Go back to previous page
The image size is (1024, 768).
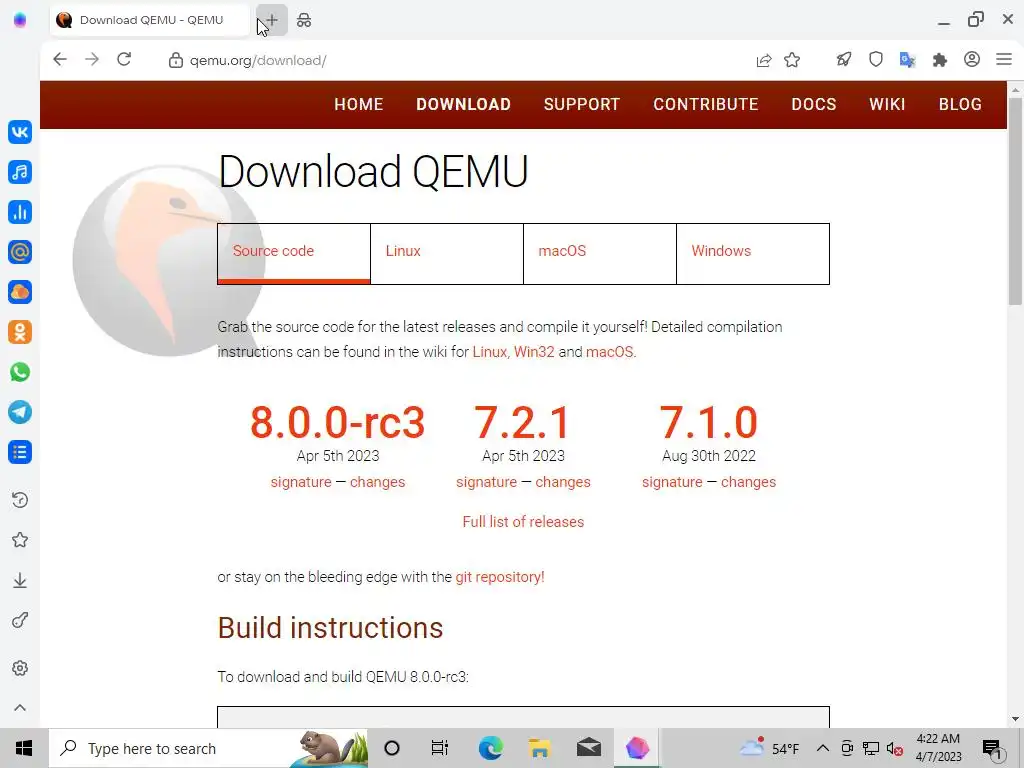60,60
